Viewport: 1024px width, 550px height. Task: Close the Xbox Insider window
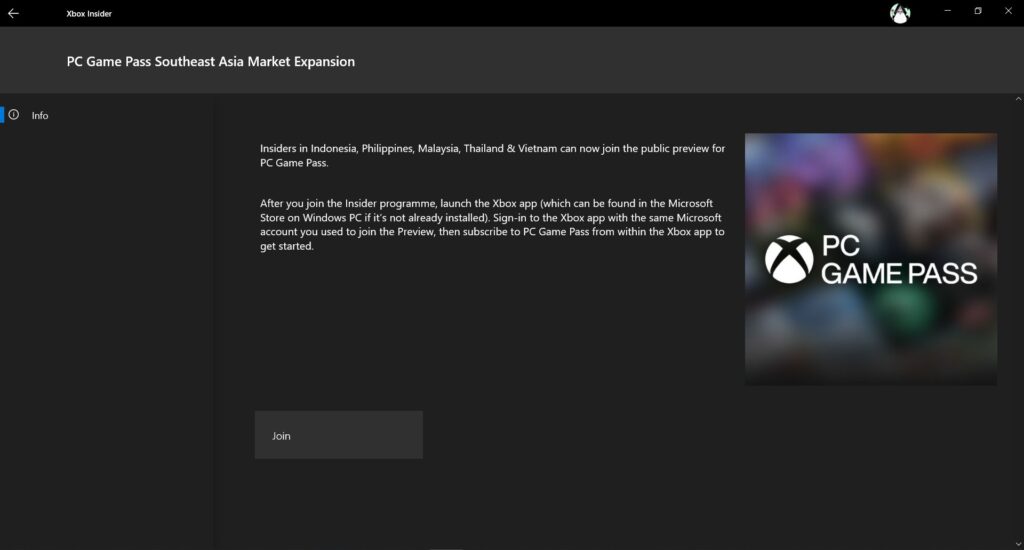(x=1008, y=11)
